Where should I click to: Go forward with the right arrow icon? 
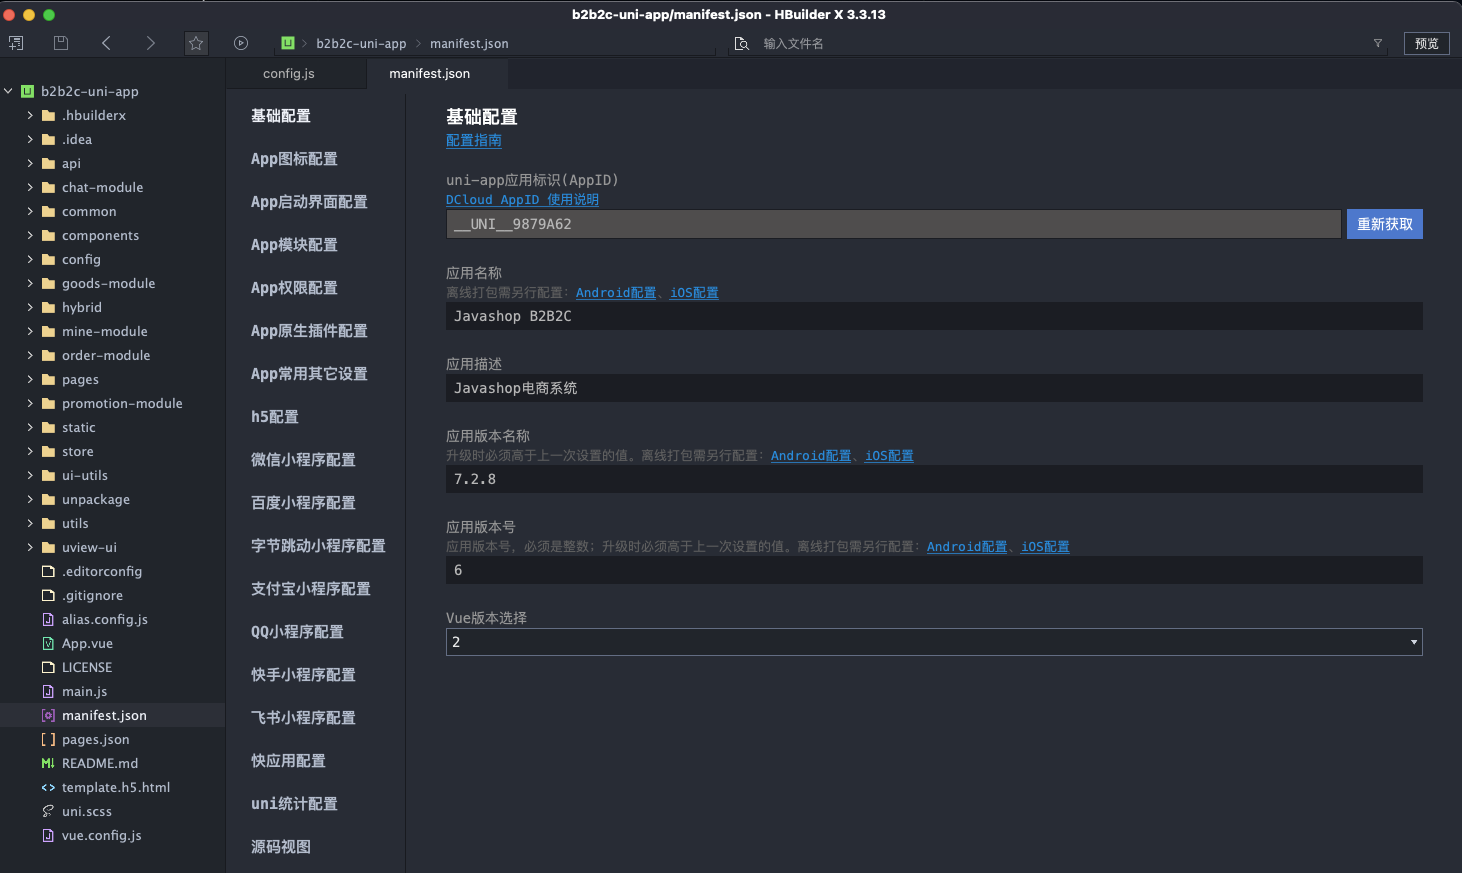(x=150, y=43)
